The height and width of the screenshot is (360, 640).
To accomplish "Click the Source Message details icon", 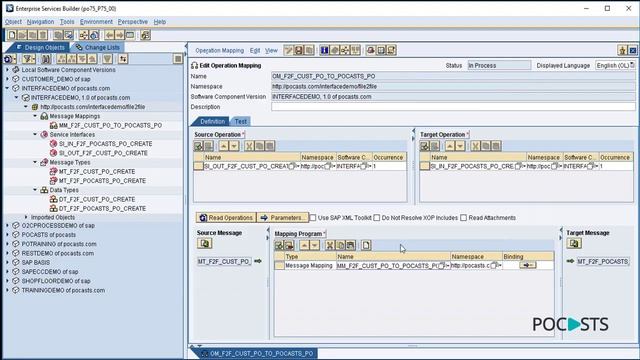I will click(204, 244).
